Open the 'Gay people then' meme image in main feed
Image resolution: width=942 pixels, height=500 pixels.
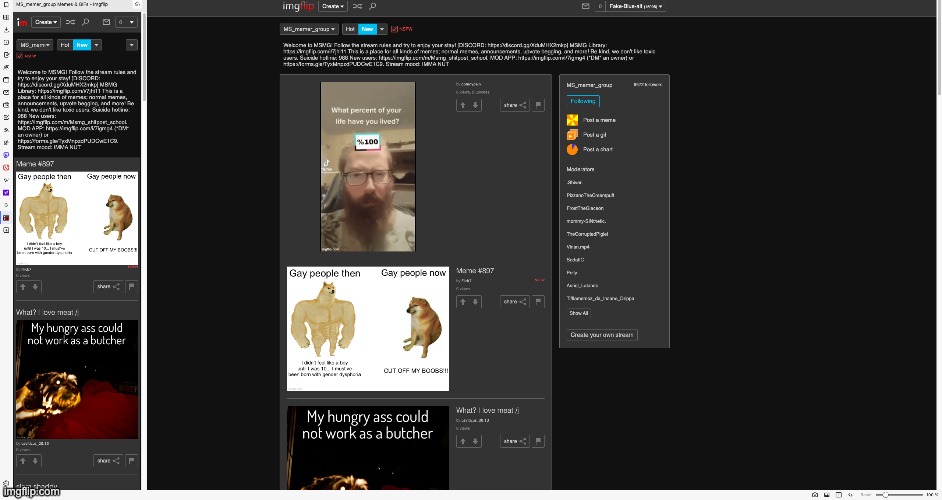point(368,329)
